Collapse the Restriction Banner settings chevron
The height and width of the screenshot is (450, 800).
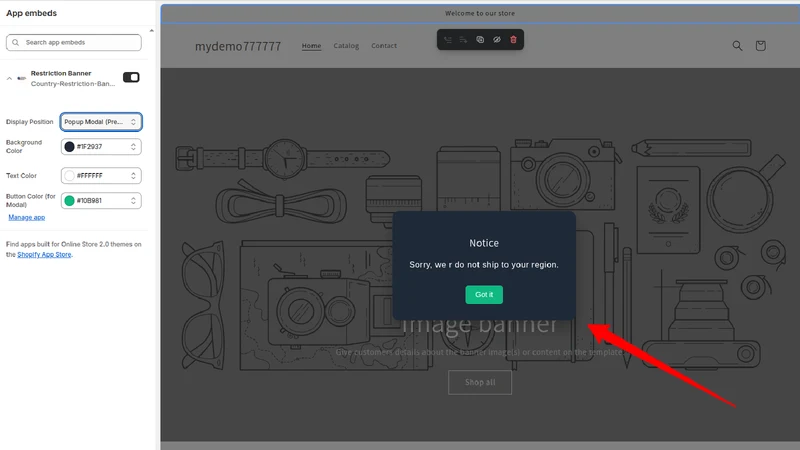tap(9, 78)
